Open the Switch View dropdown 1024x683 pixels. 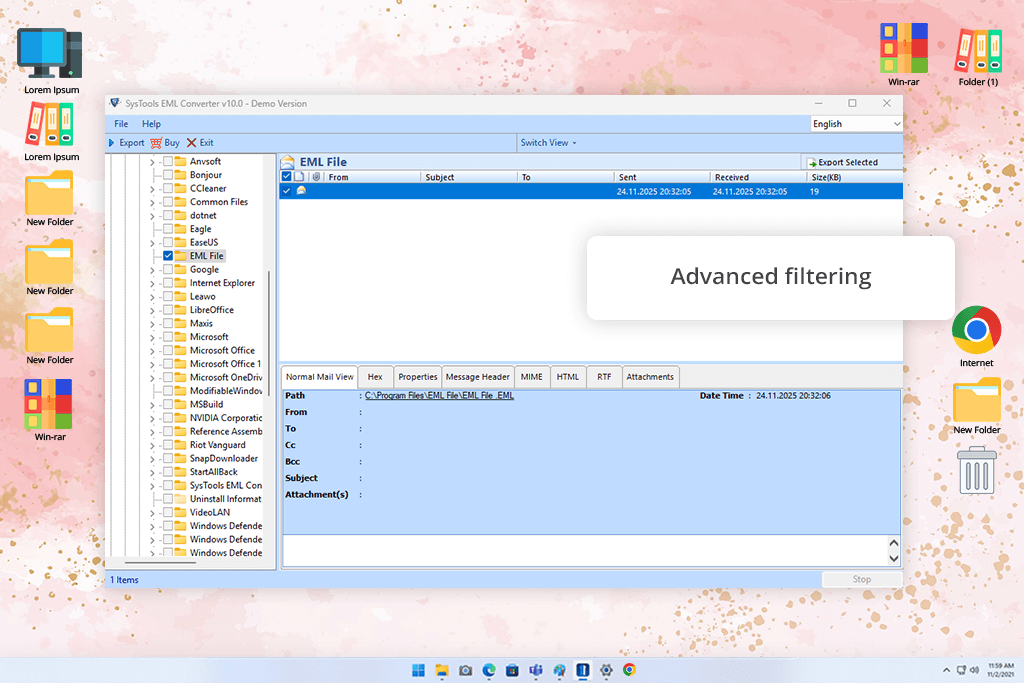(549, 142)
